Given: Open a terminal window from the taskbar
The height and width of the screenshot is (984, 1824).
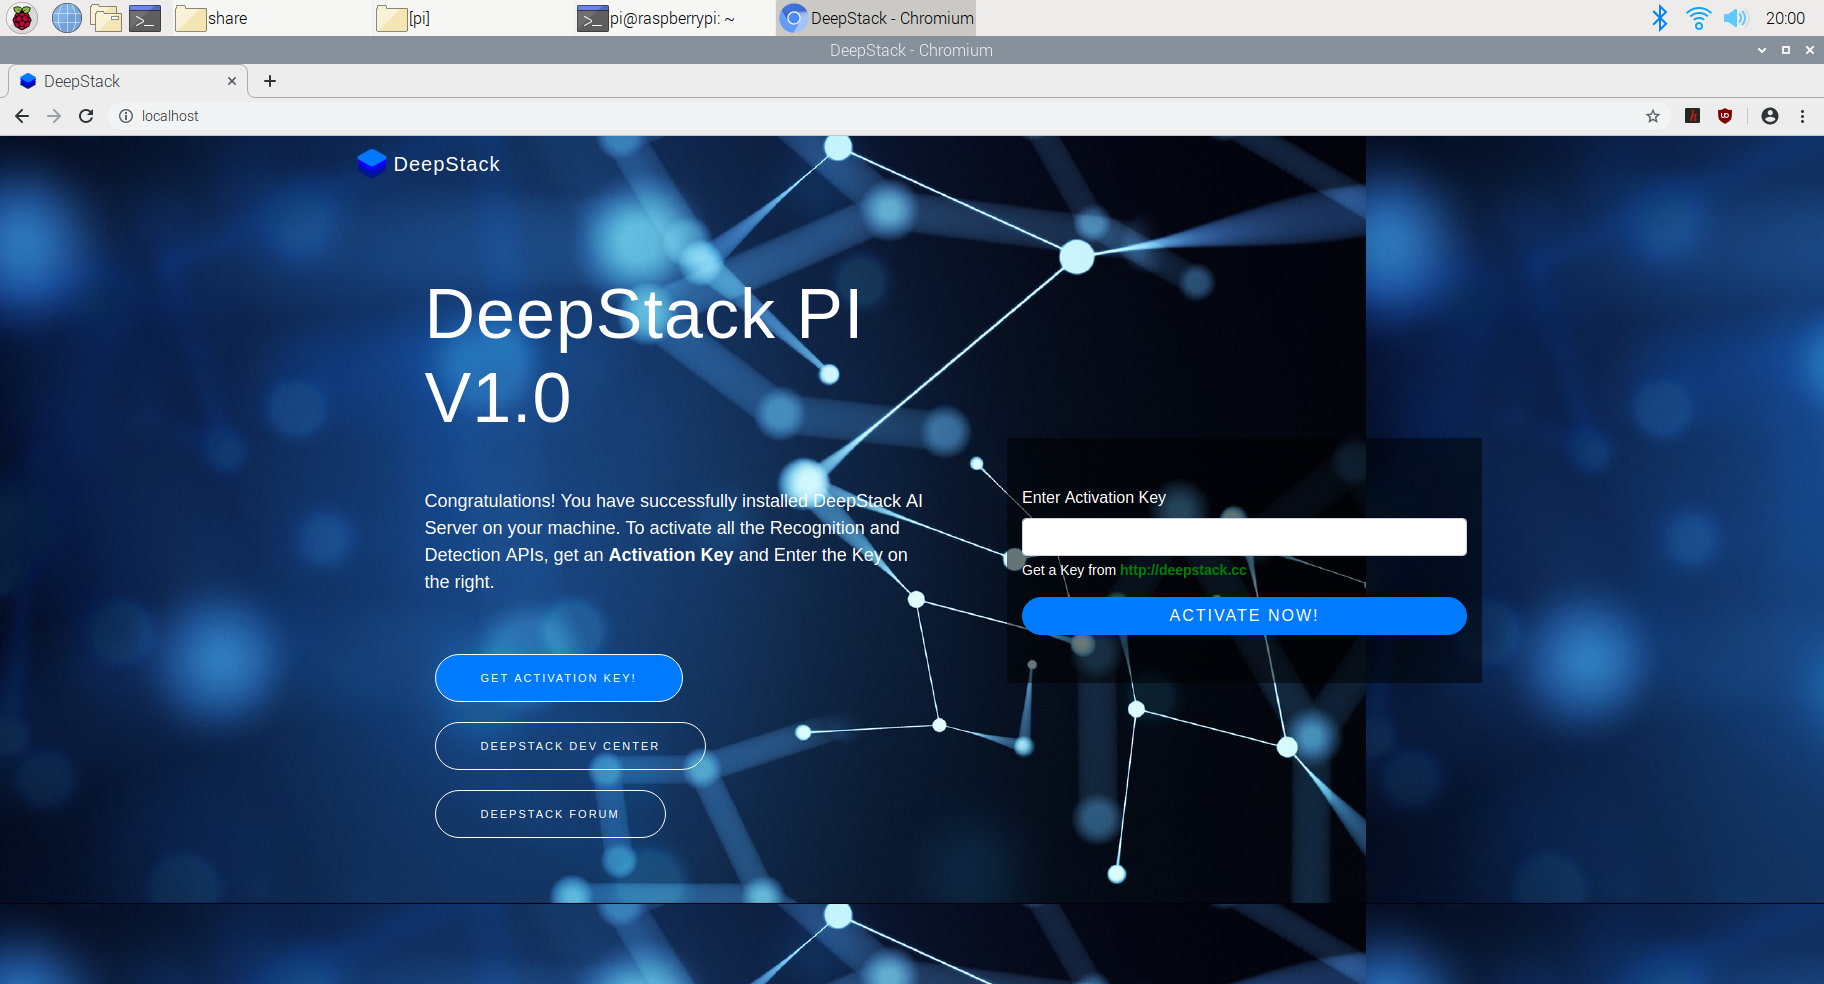Looking at the screenshot, I should (145, 17).
